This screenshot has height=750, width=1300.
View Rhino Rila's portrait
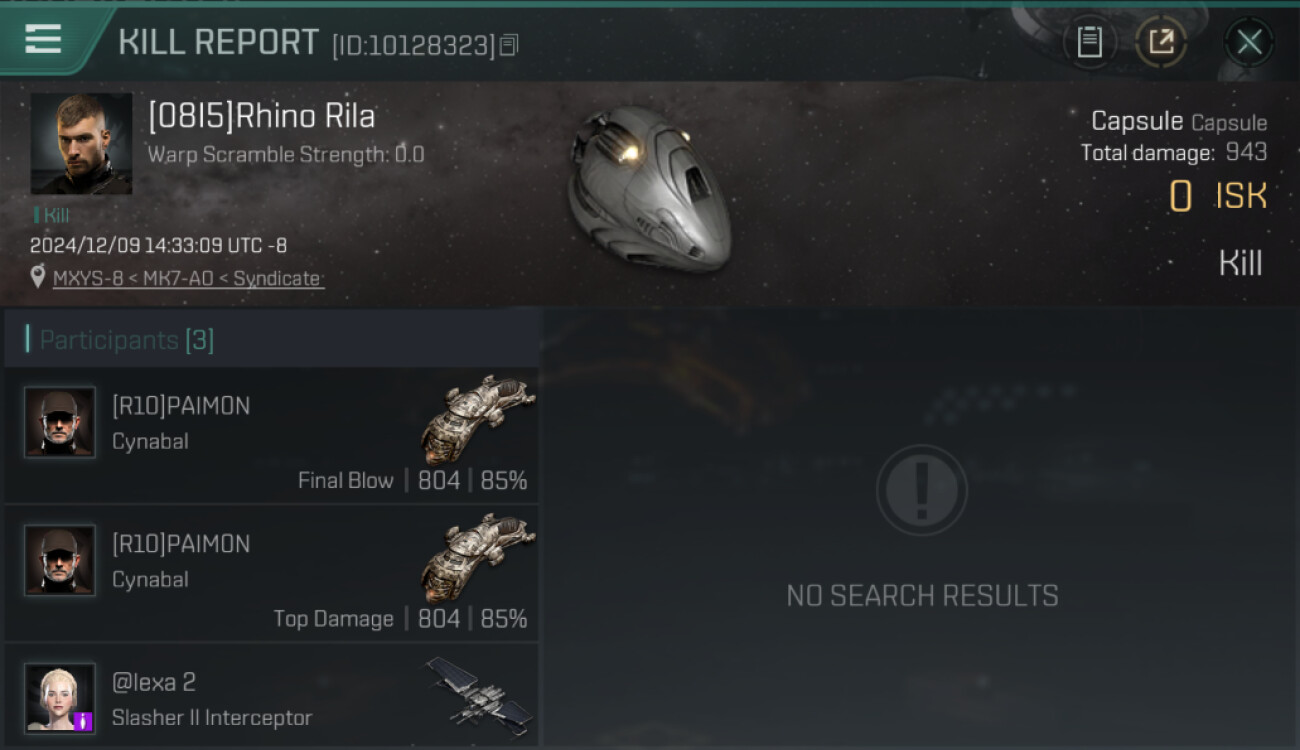[81, 143]
